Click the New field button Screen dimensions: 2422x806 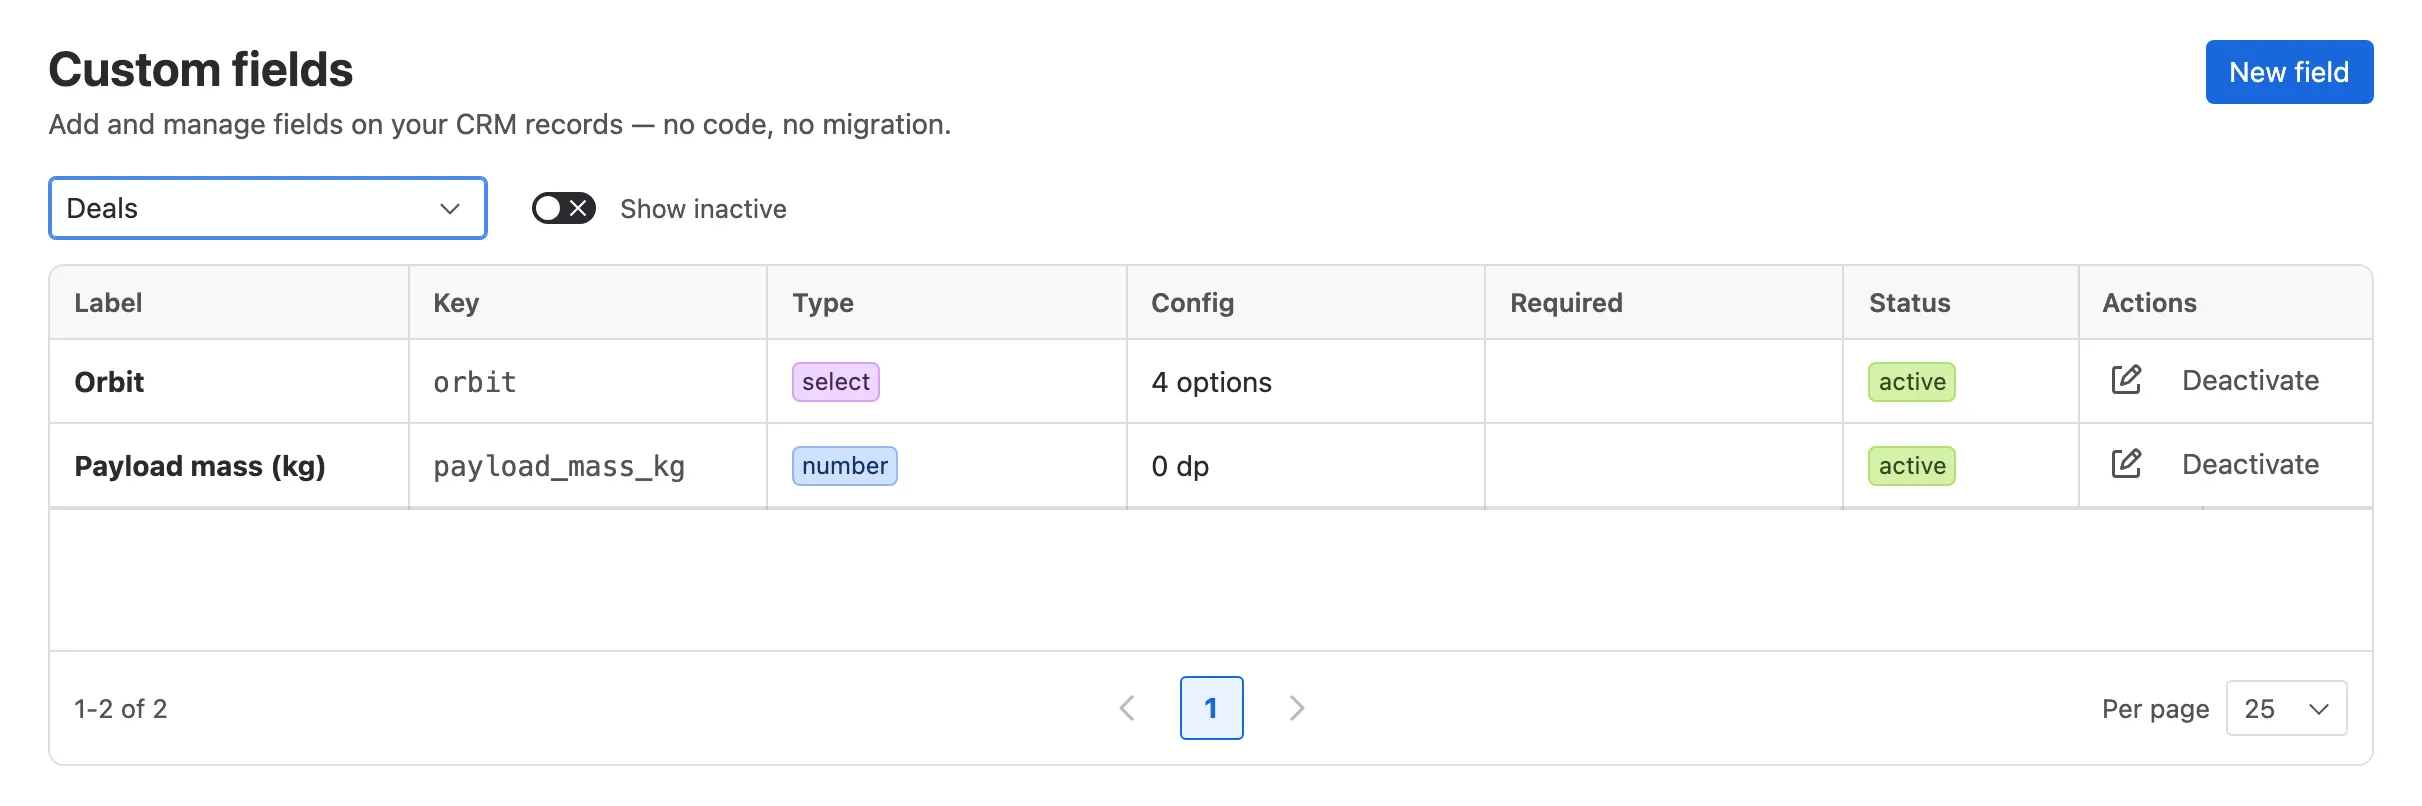(2289, 72)
